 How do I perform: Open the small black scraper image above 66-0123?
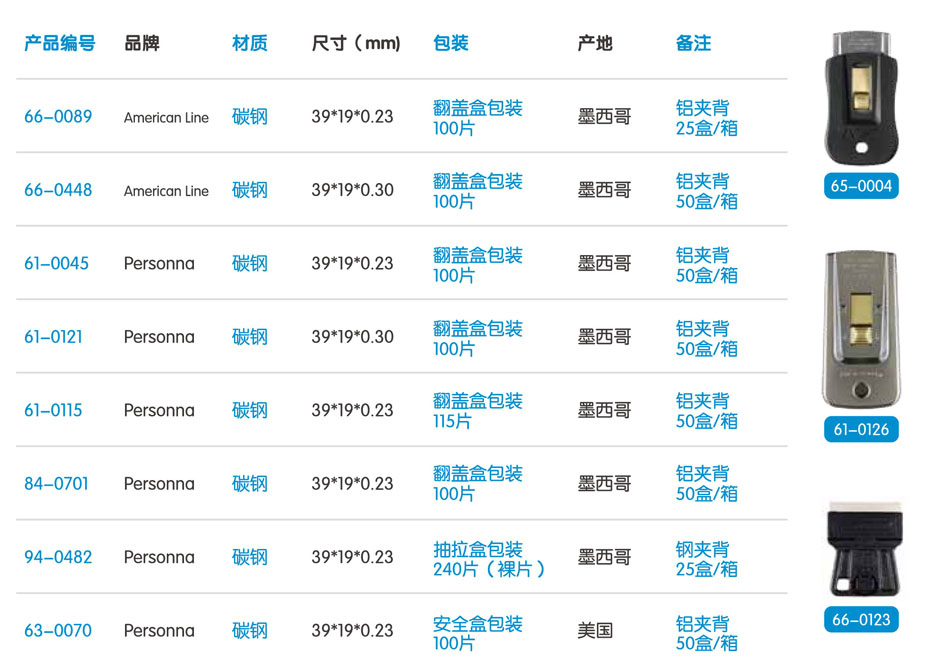pos(860,550)
